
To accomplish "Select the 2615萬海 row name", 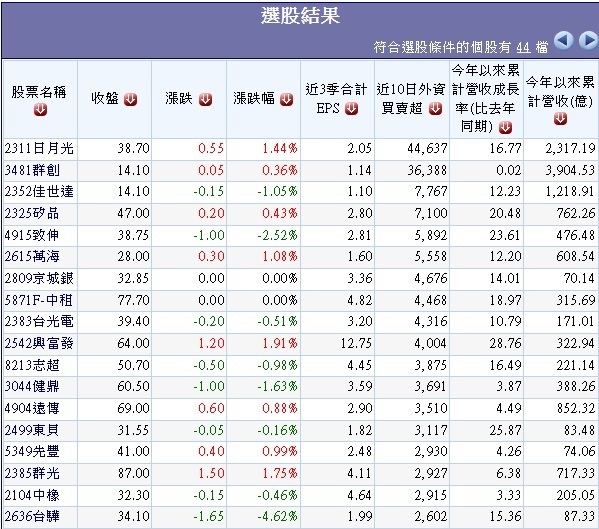I will coord(32,256).
